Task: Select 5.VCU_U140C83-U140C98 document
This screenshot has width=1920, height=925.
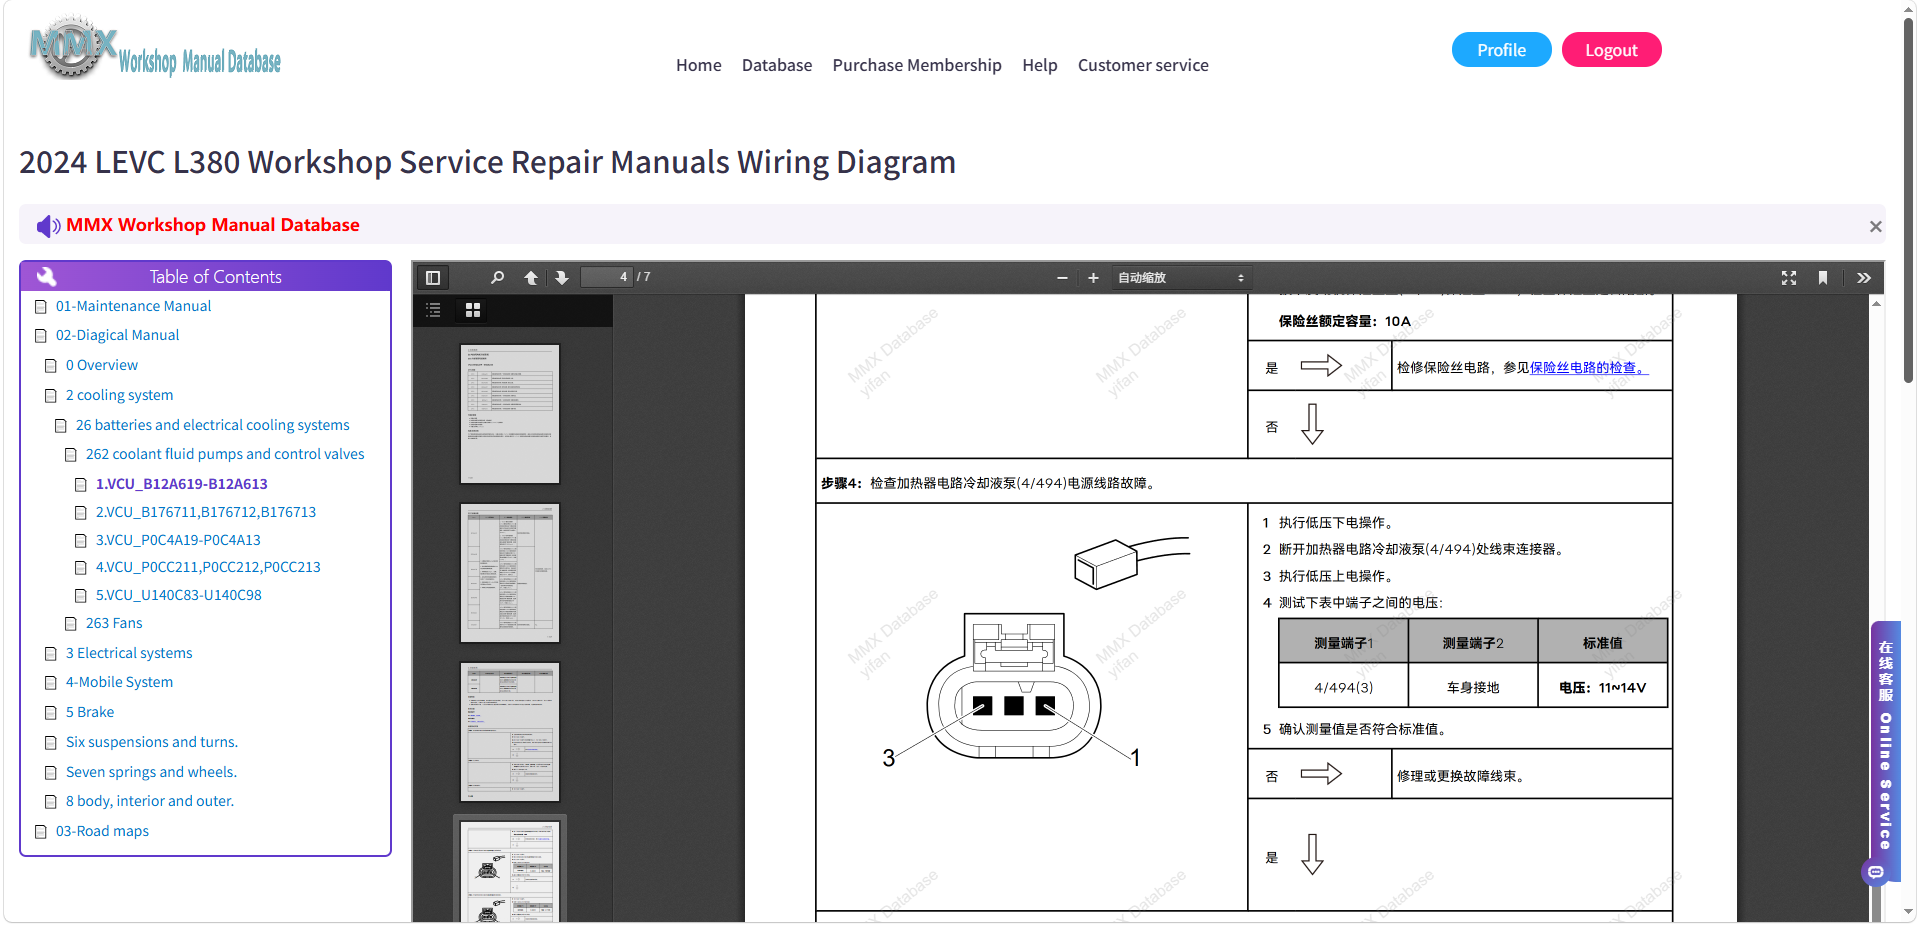Action: 179,595
